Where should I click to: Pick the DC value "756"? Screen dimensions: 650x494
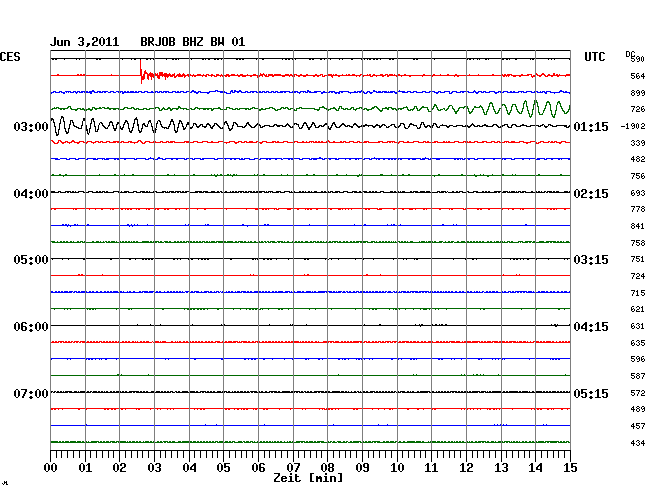pos(638,176)
